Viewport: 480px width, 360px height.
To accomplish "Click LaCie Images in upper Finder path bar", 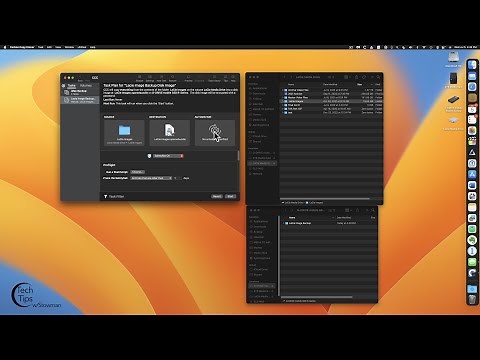I will 315,202.
